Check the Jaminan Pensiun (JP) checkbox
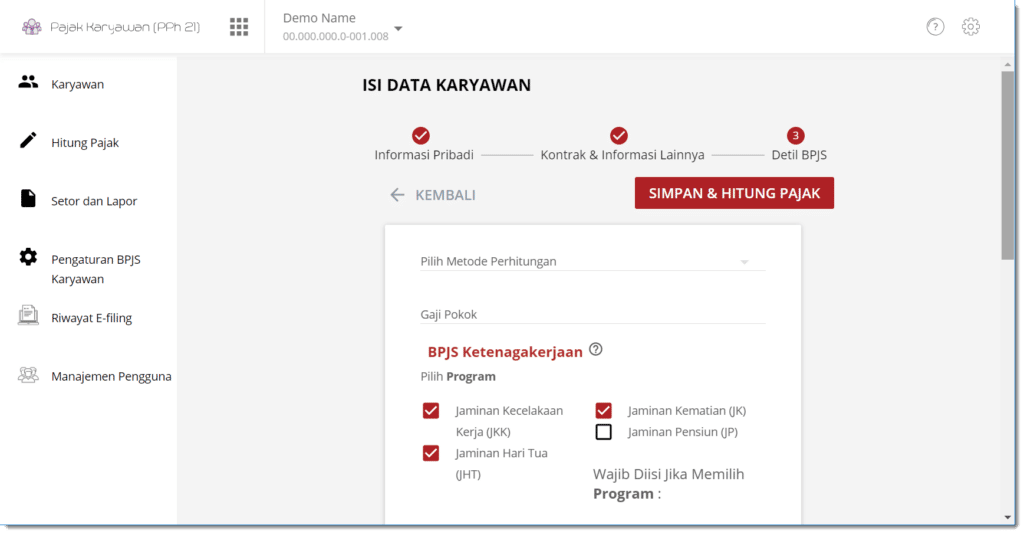The height and width of the screenshot is (534, 1024). click(x=603, y=432)
